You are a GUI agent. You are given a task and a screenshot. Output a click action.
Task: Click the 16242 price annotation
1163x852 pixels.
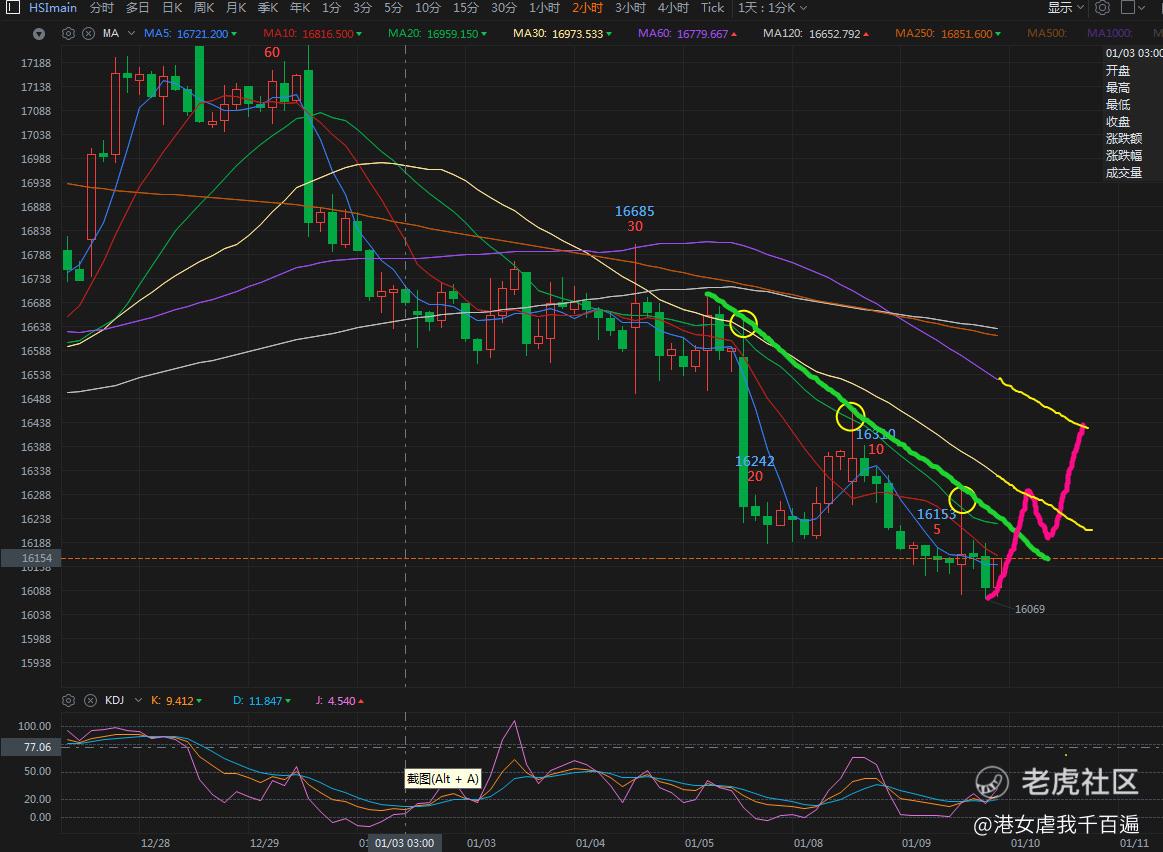pos(755,461)
